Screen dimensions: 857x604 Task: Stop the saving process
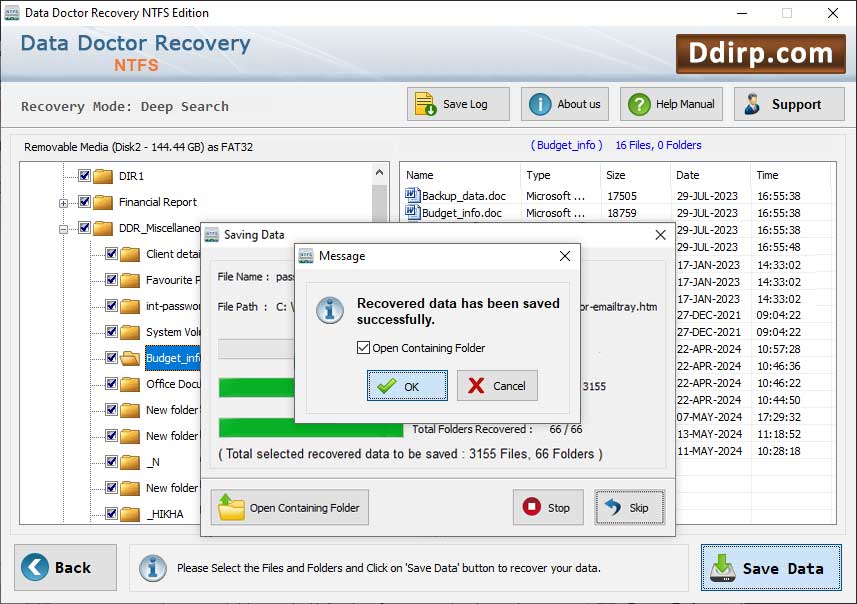[548, 507]
